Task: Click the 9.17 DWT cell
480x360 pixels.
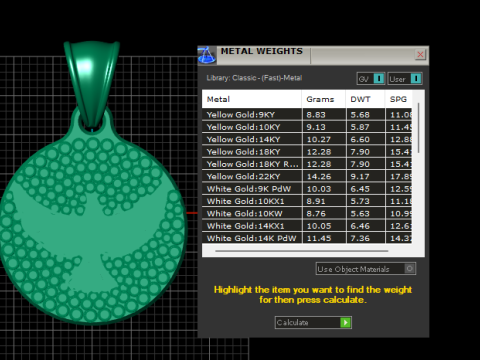Action: pyautogui.click(x=365, y=176)
